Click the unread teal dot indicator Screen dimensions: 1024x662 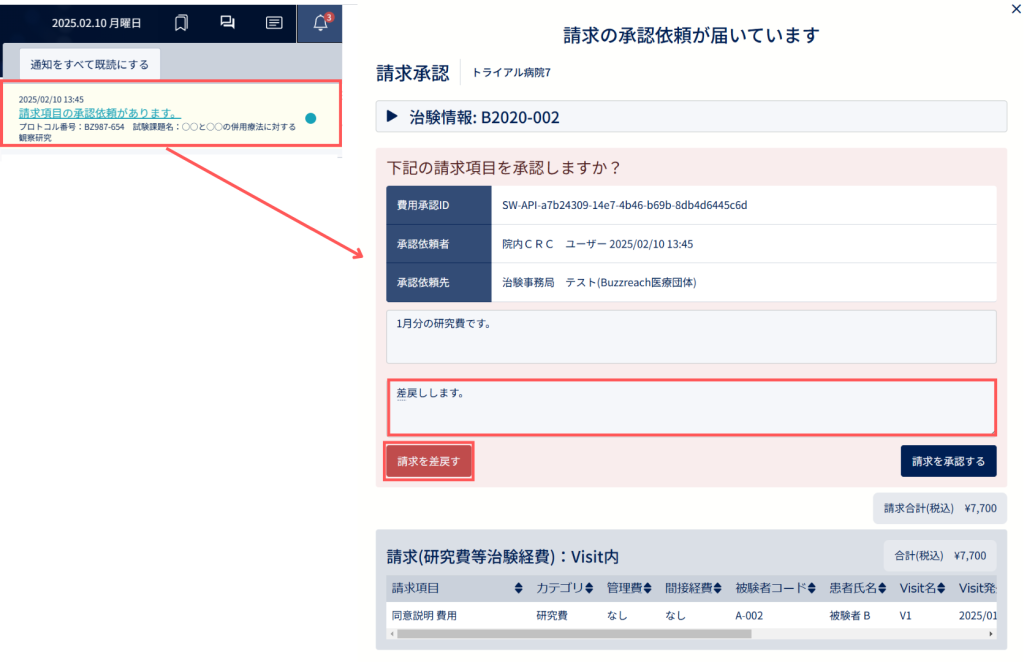311,118
